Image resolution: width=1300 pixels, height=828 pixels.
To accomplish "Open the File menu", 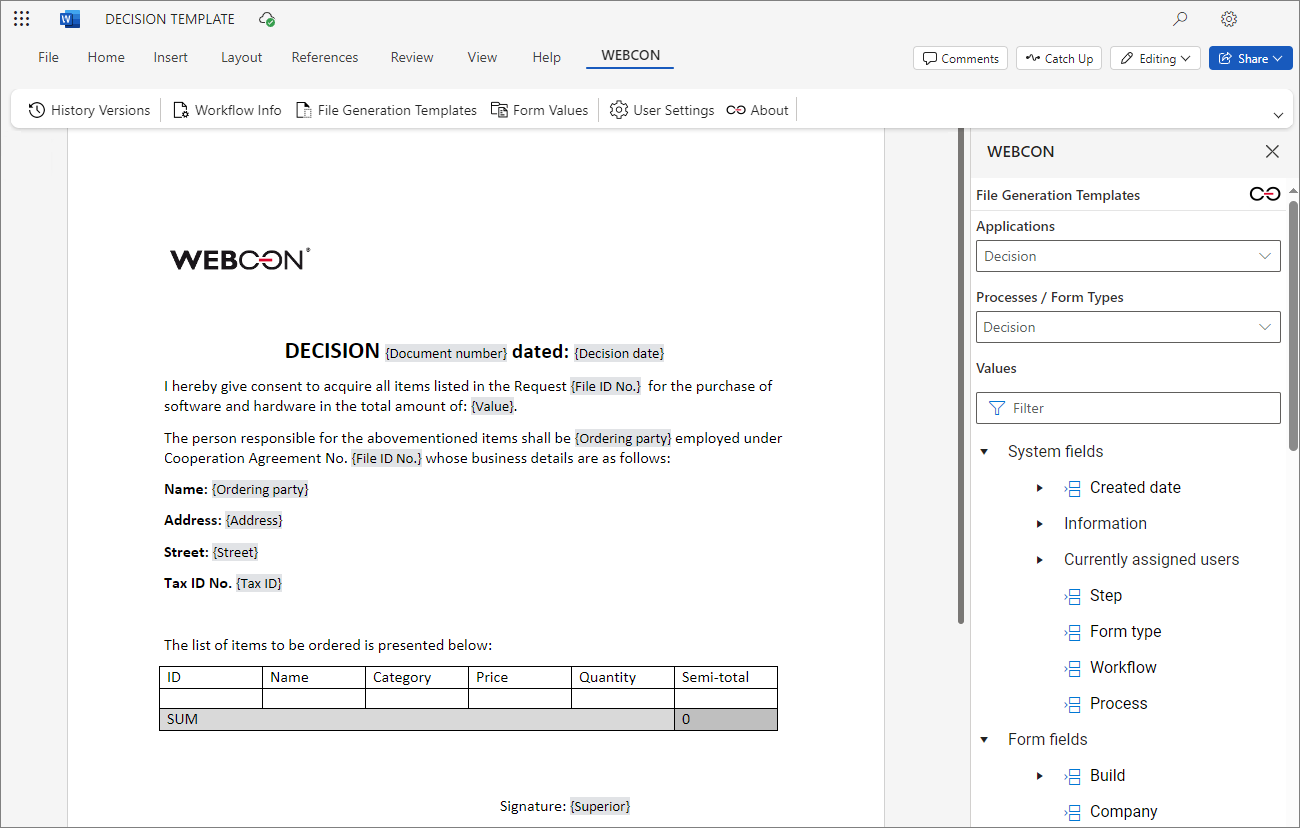I will 48,57.
